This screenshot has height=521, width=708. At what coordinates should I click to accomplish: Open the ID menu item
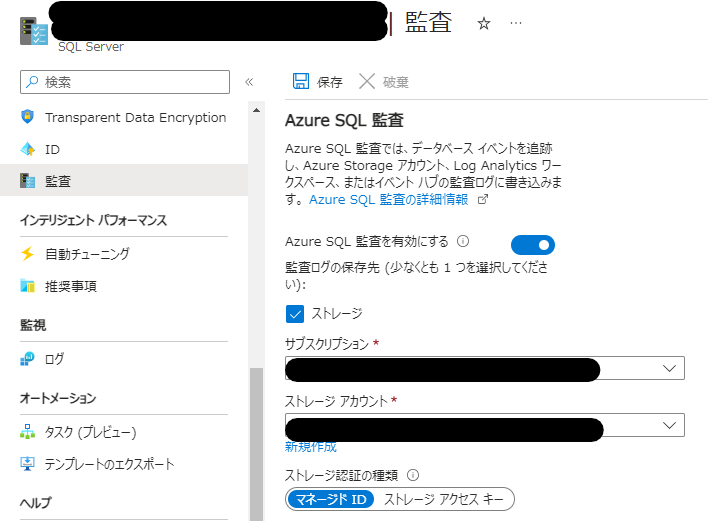coord(124,149)
